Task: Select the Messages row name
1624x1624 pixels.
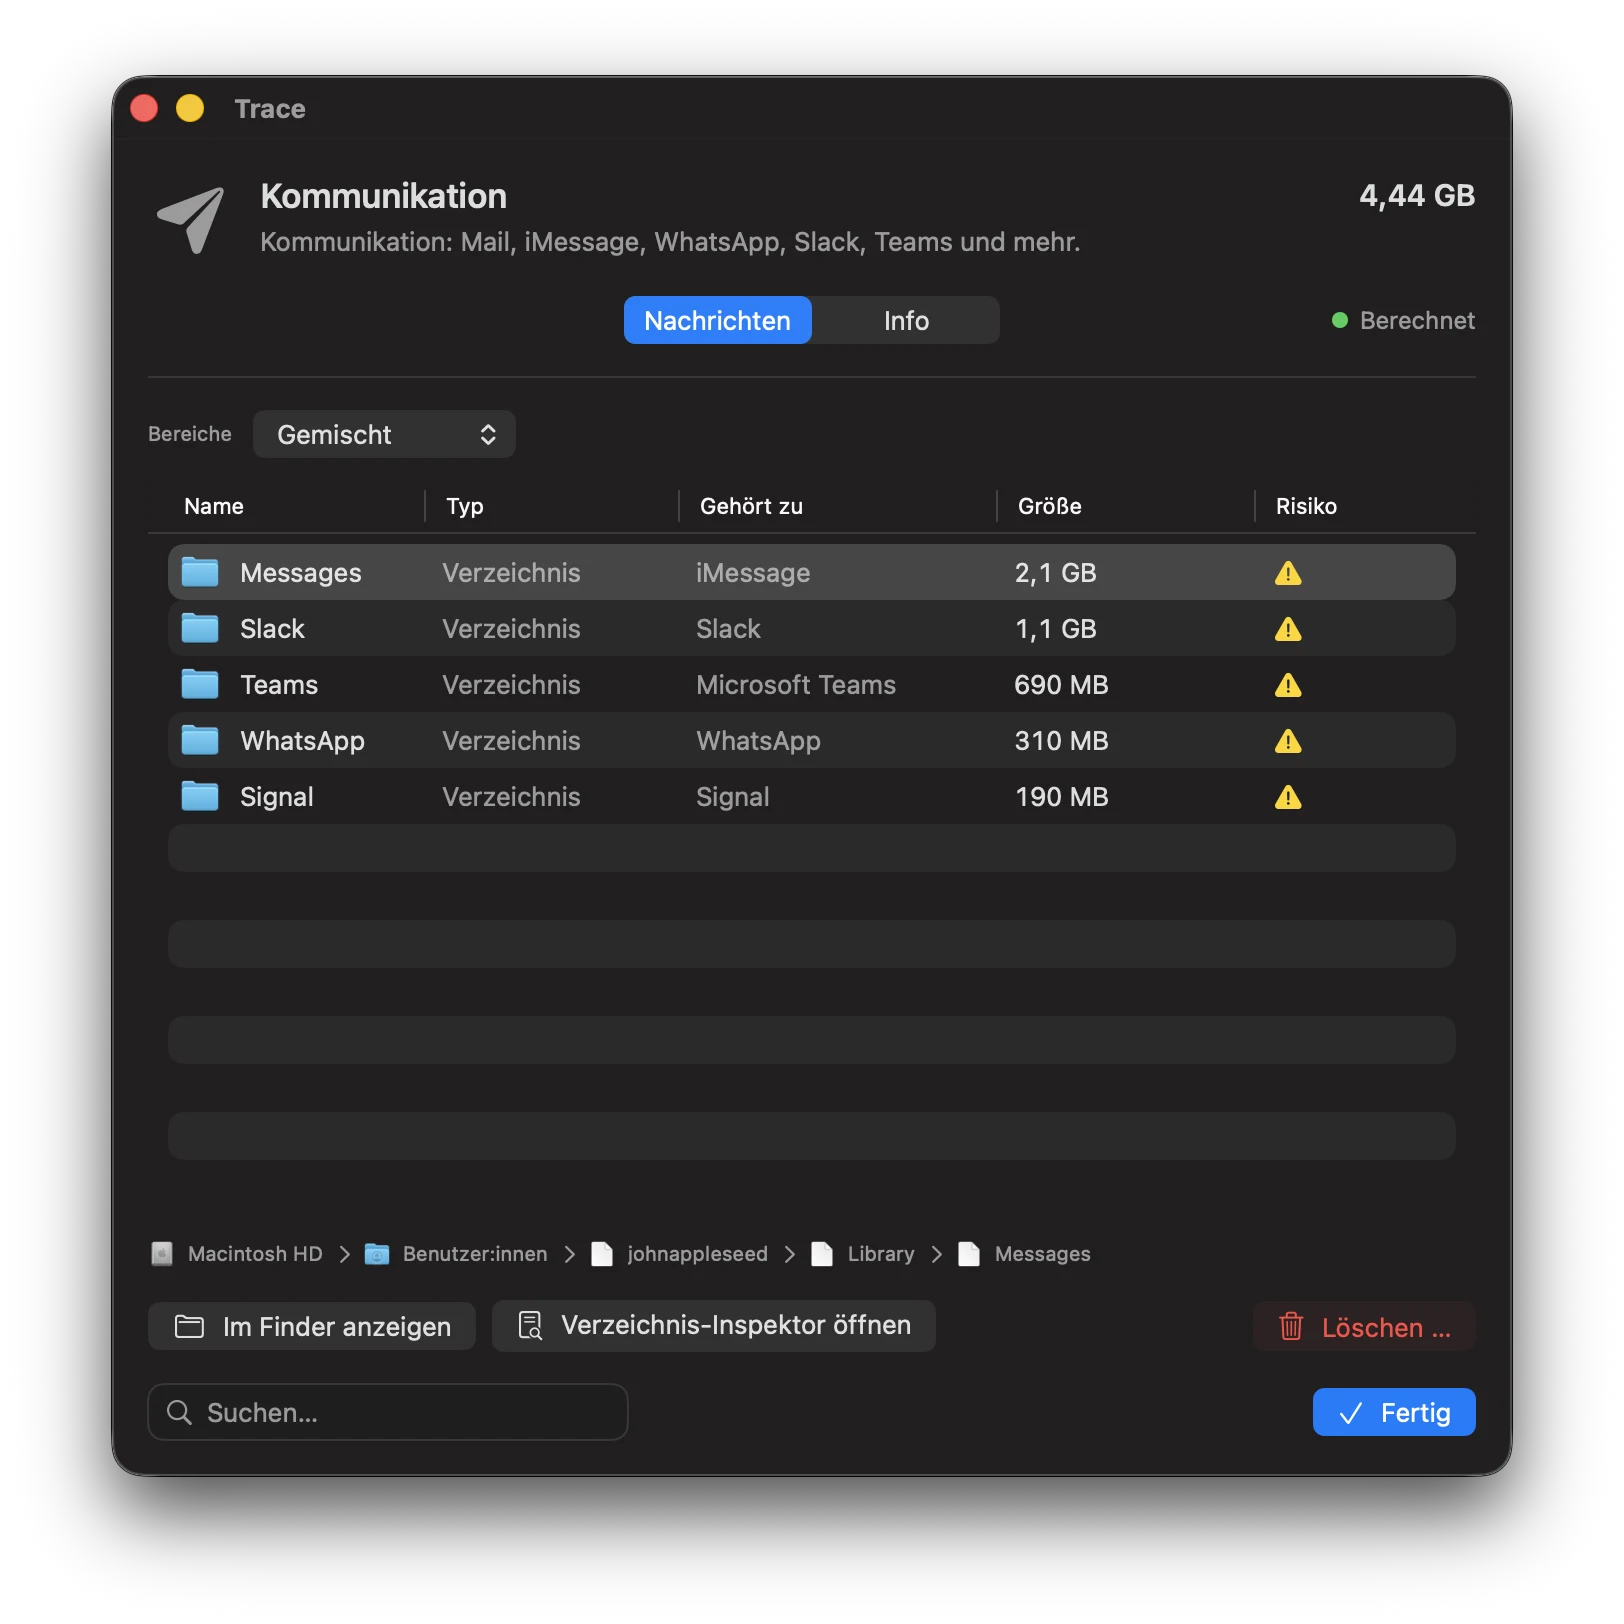Action: click(x=301, y=573)
